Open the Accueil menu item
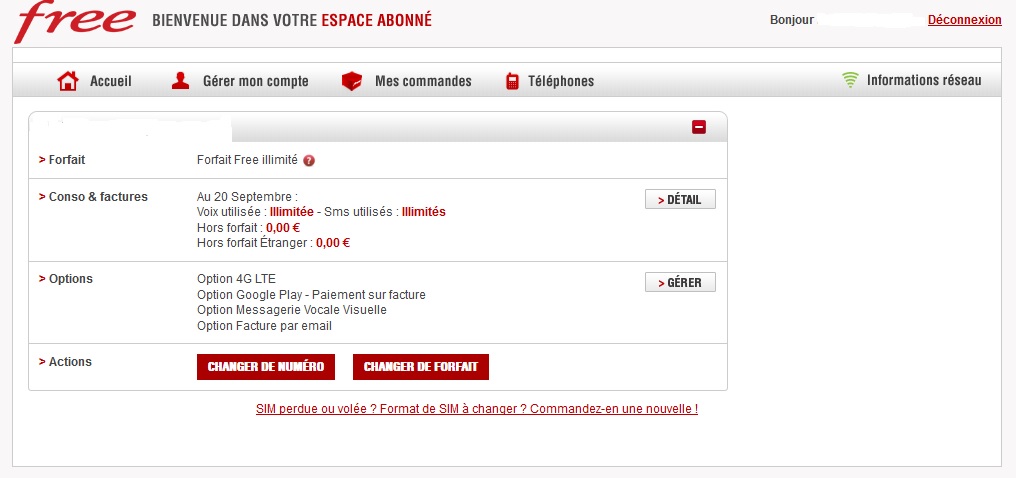Screen dimensions: 1016x478 click(x=110, y=81)
